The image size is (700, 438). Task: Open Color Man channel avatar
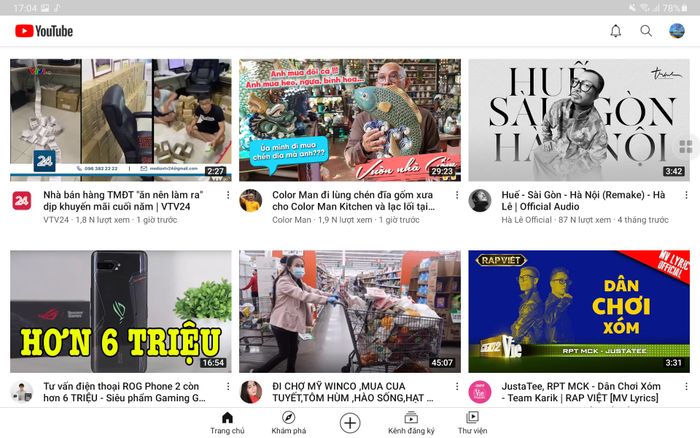point(251,200)
